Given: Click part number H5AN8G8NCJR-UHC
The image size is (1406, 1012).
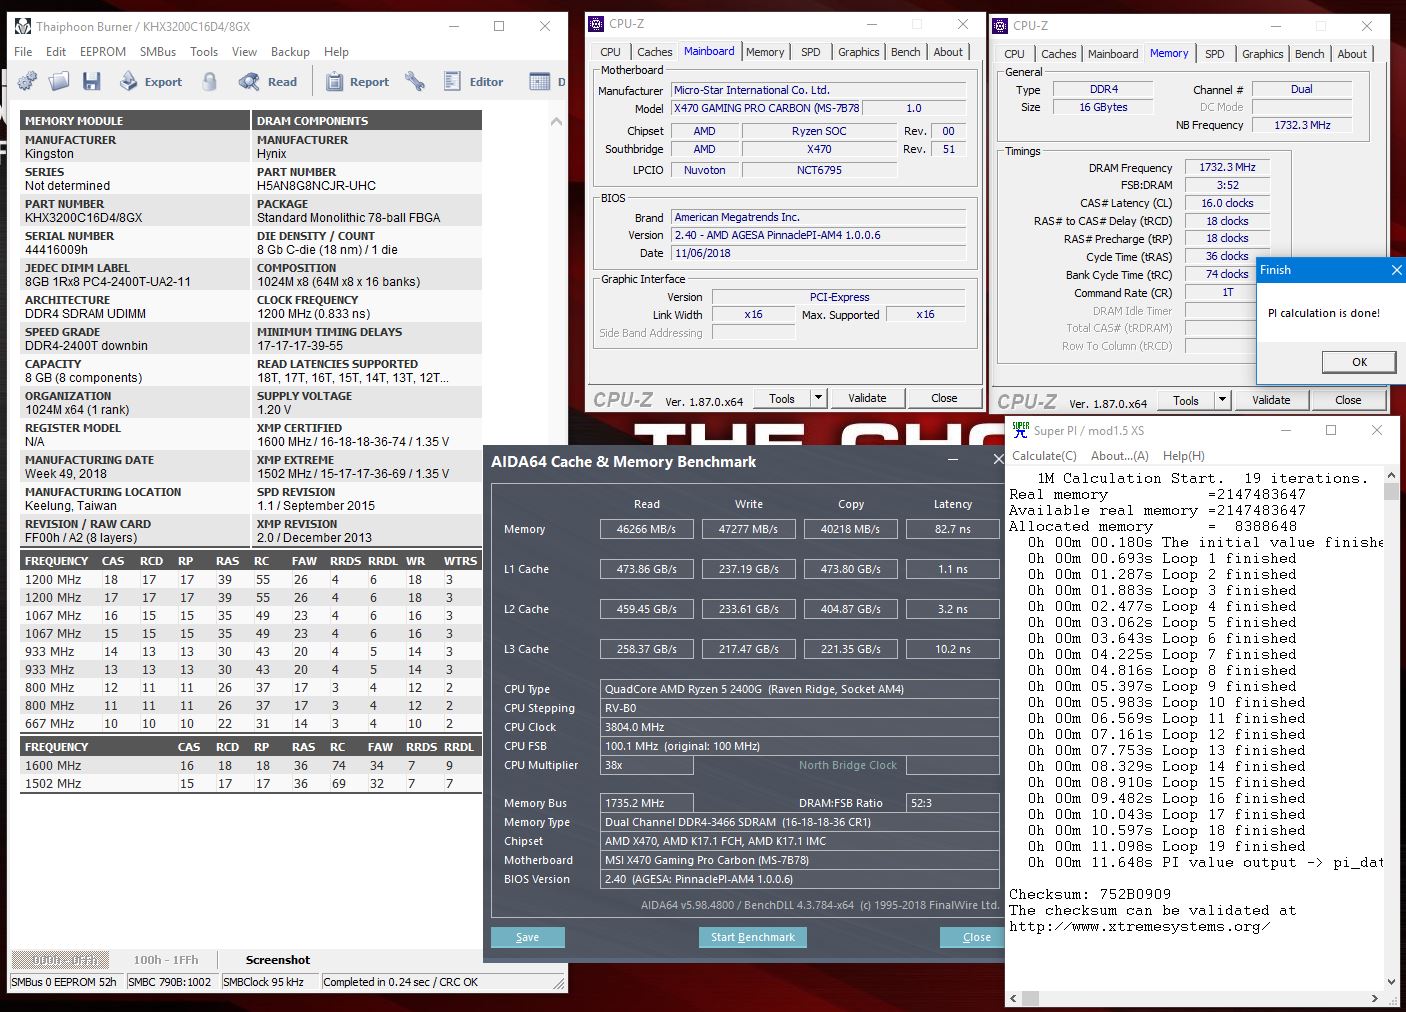Looking at the screenshot, I should (316, 186).
